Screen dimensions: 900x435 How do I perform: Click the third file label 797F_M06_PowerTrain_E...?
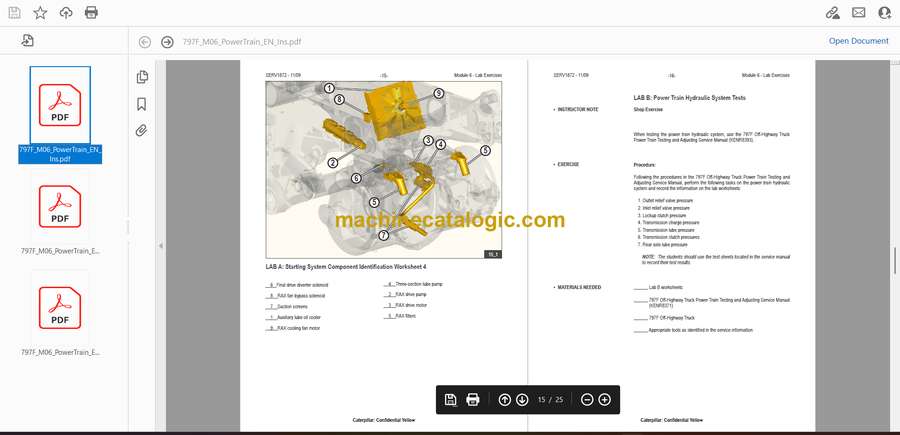click(60, 352)
